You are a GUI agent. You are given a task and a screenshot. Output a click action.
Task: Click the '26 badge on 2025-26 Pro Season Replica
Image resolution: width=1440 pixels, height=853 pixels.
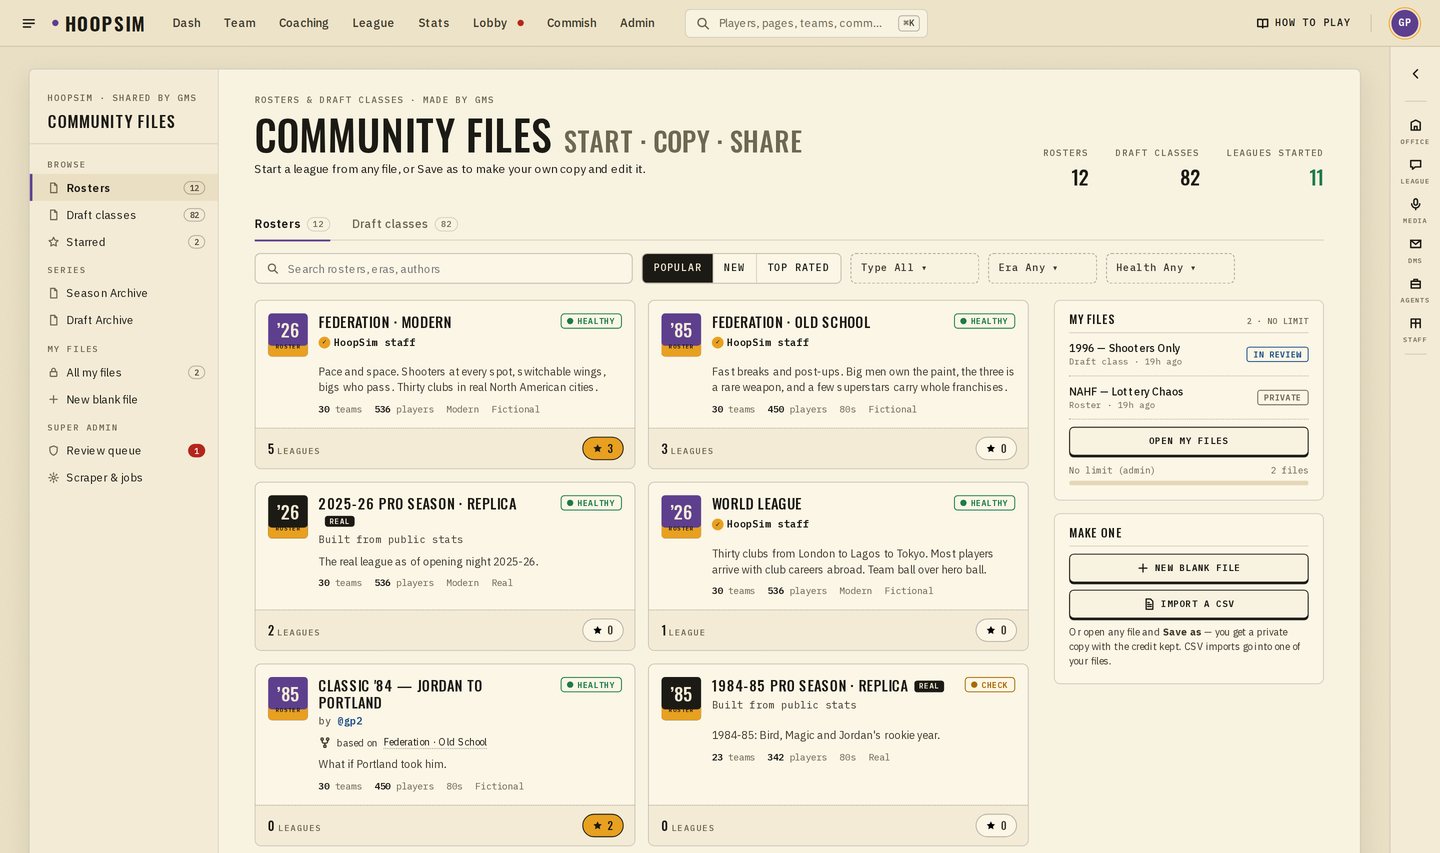click(x=288, y=517)
